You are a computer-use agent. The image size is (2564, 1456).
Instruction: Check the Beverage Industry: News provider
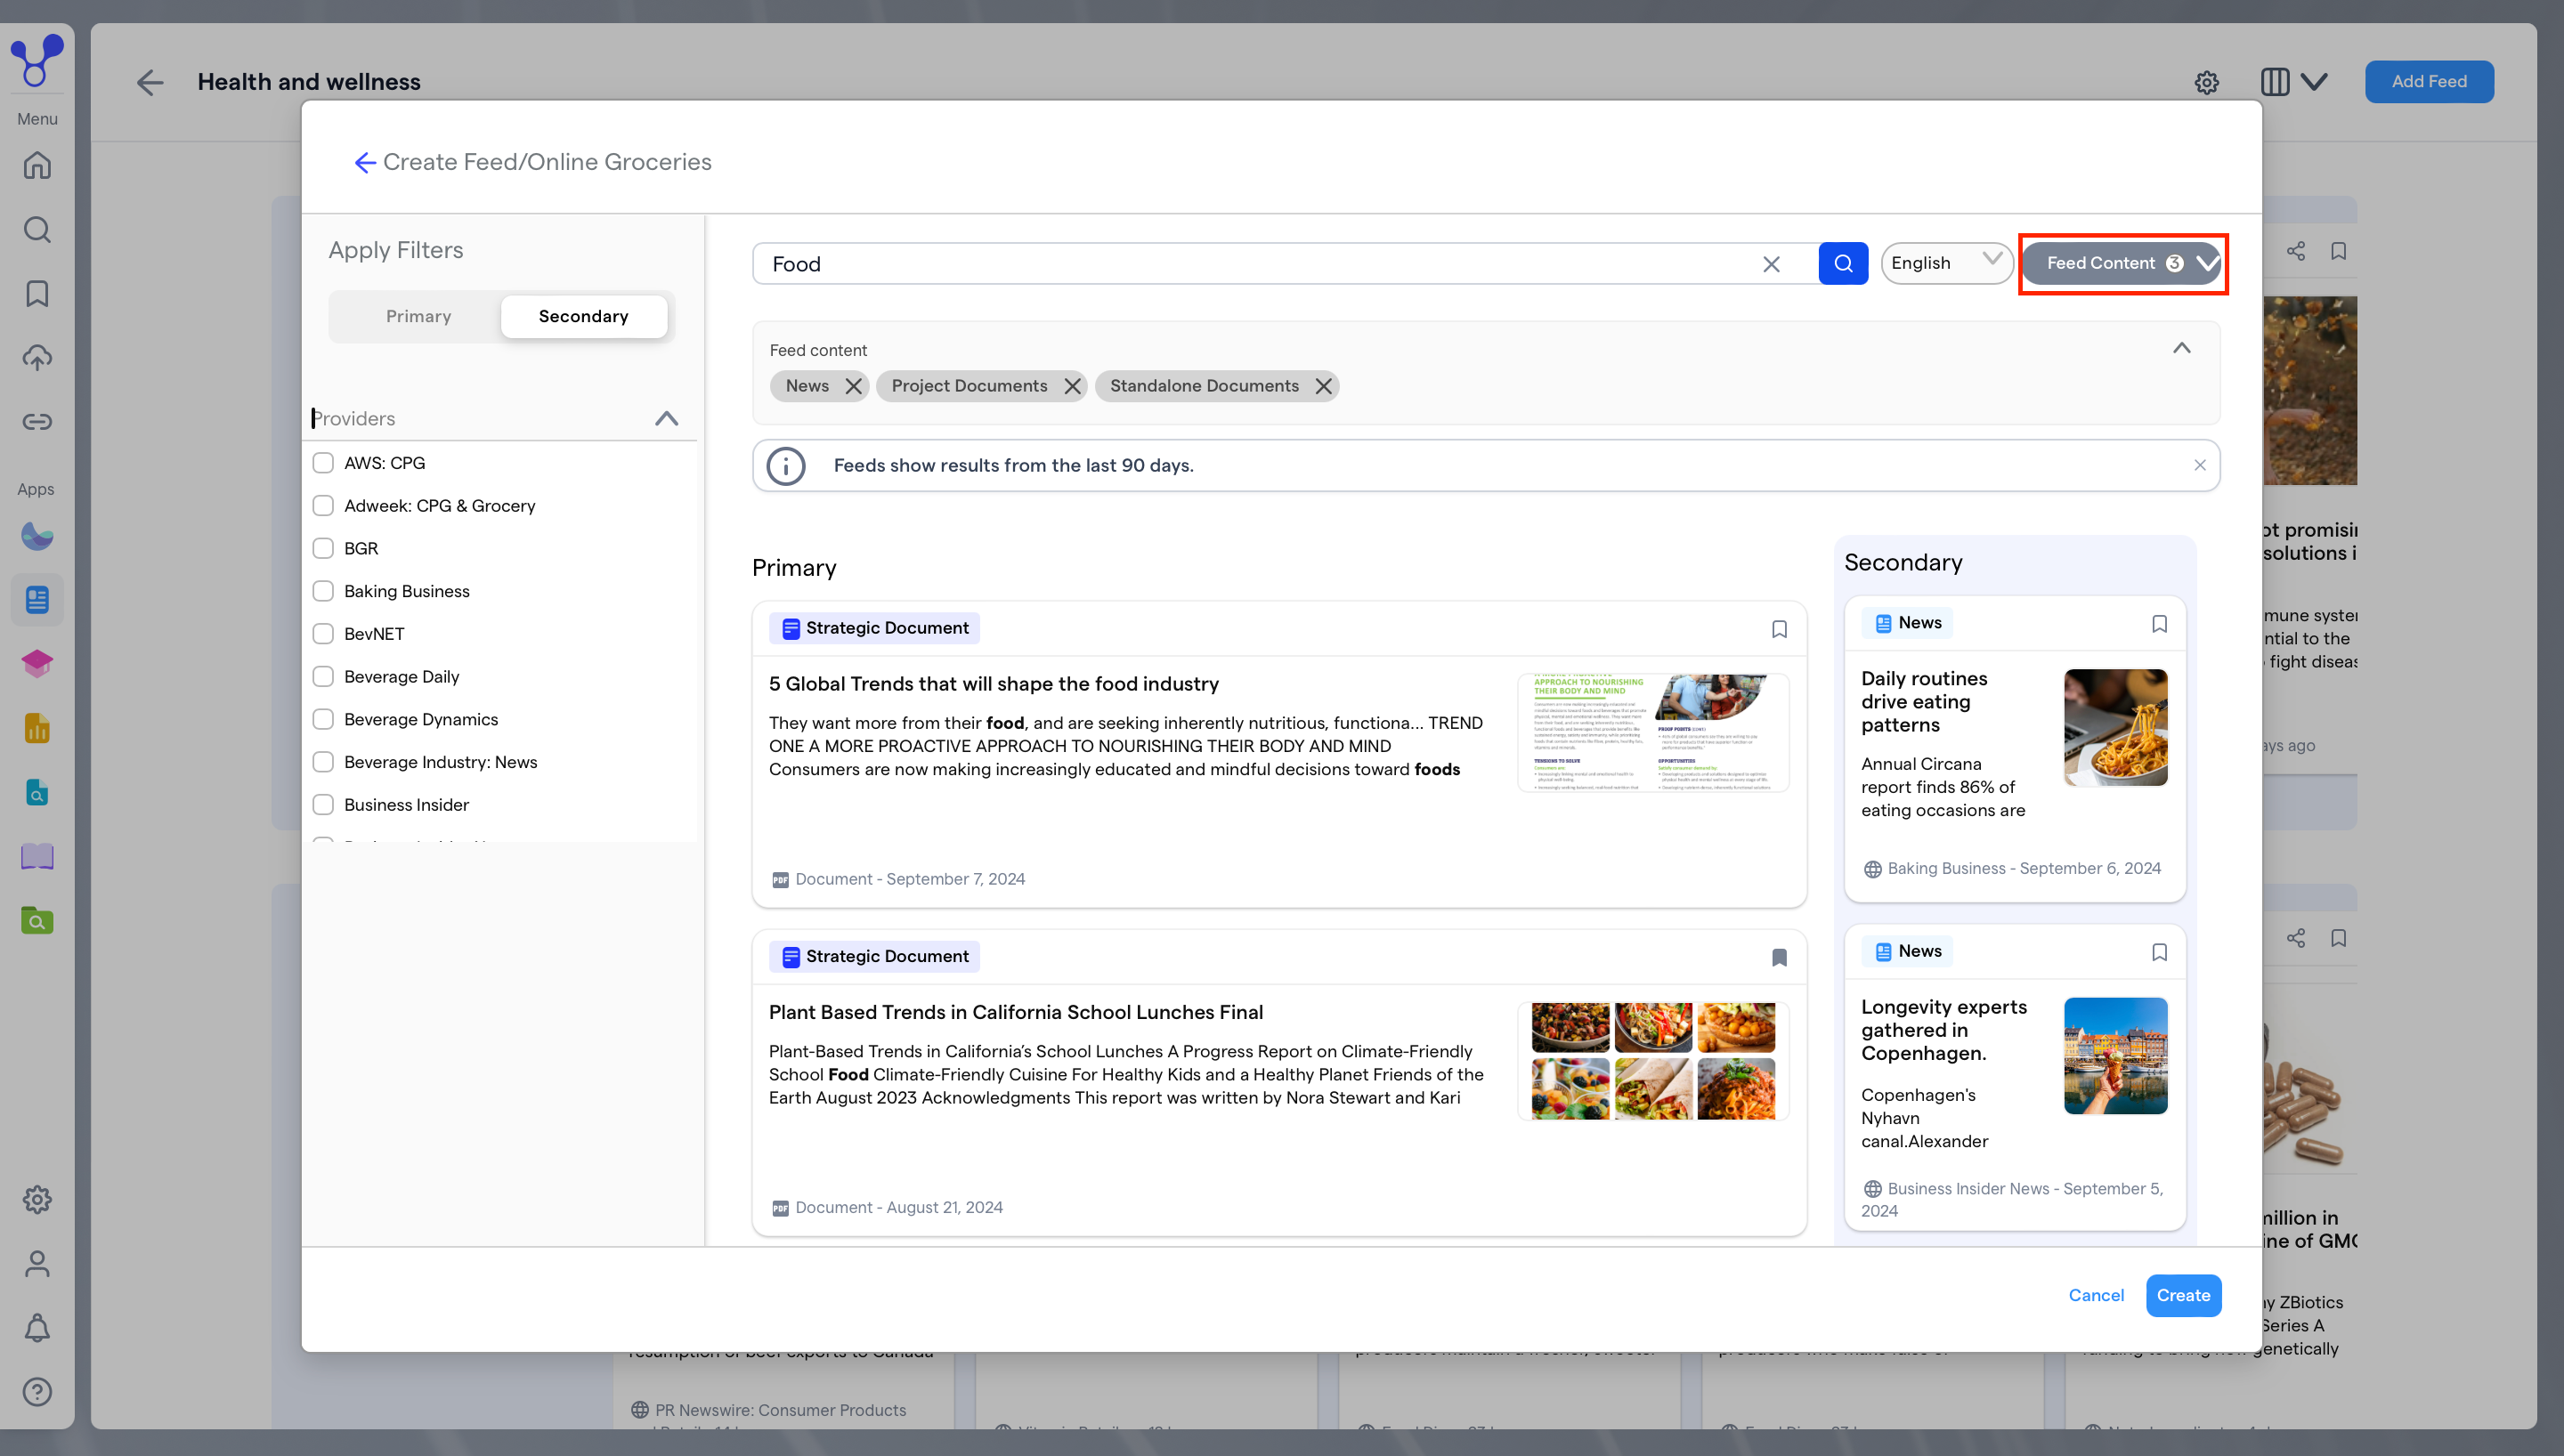coord(323,762)
